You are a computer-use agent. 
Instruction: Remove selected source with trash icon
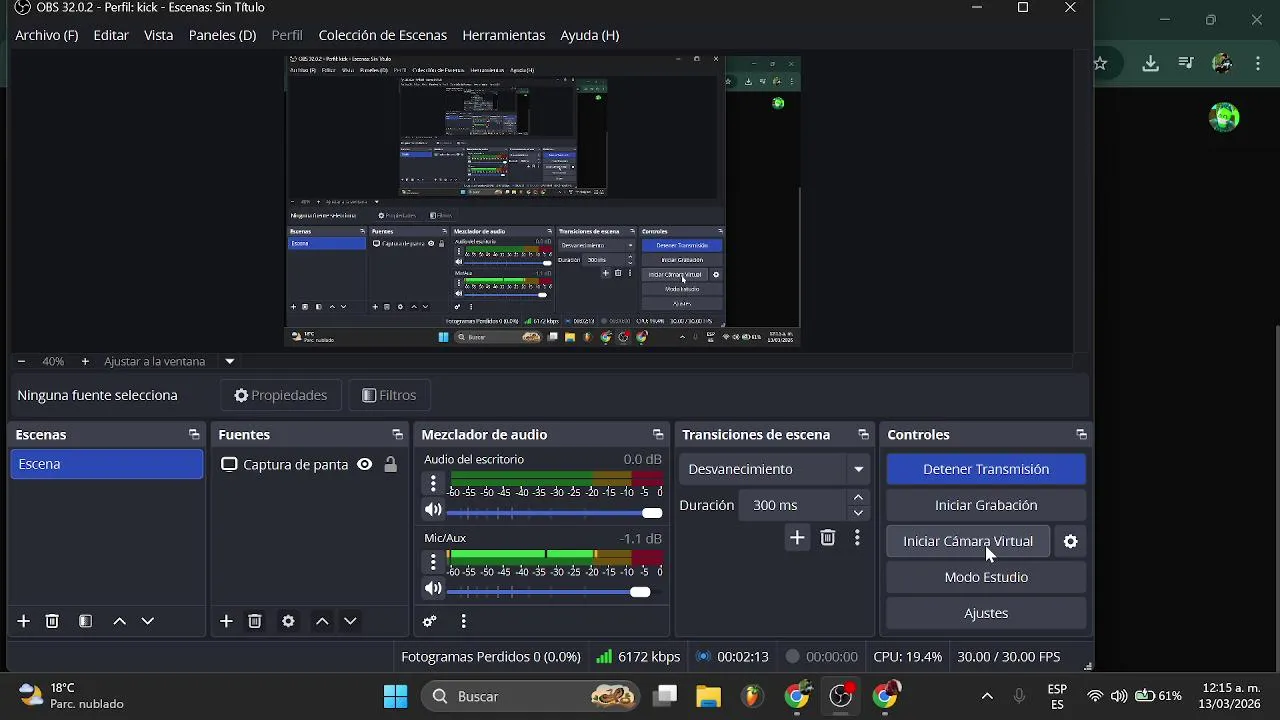click(255, 621)
